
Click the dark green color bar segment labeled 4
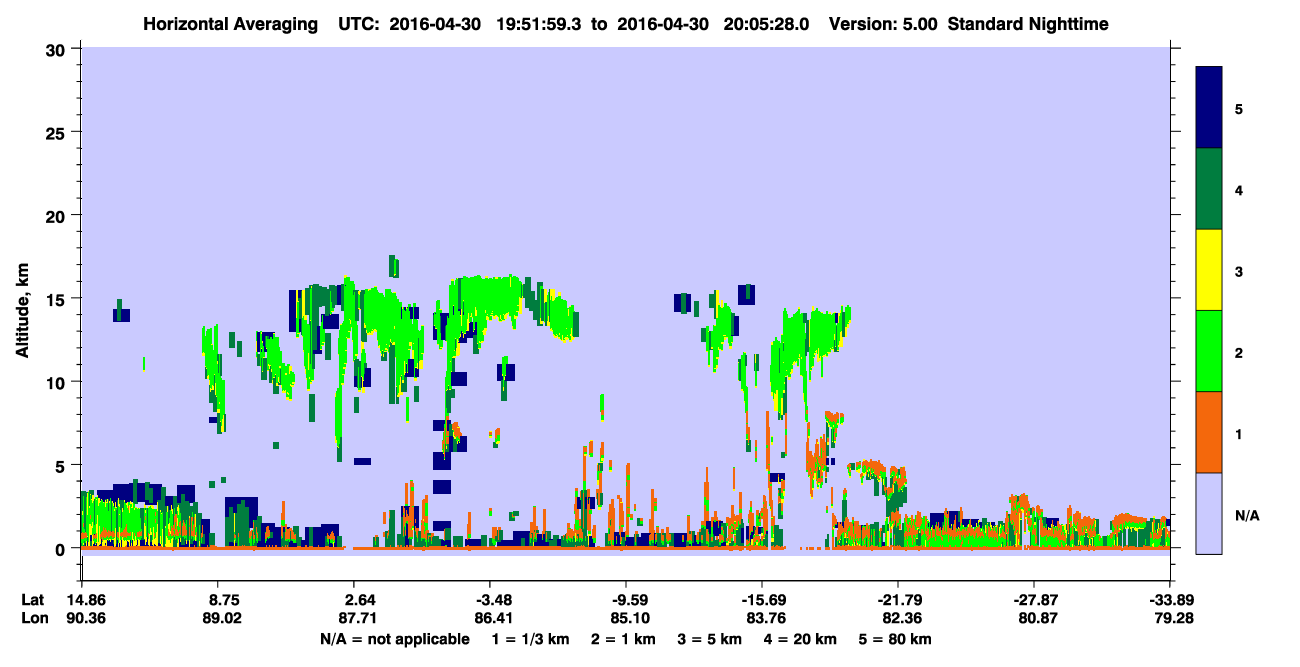[1209, 189]
